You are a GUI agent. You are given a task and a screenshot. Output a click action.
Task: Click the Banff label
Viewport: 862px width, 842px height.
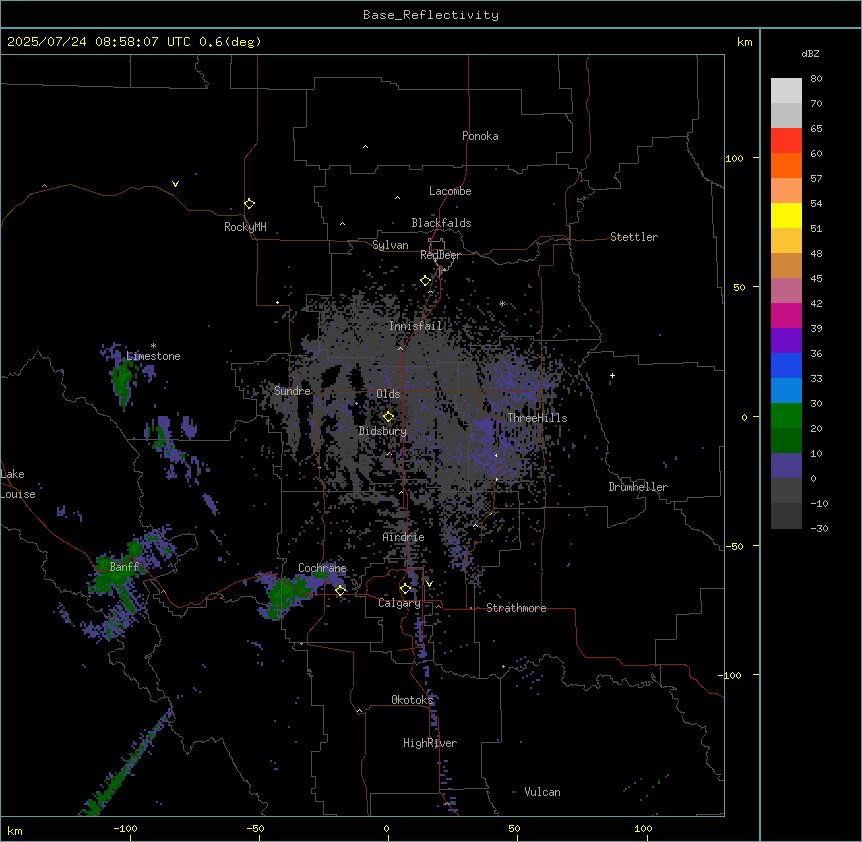tap(124, 567)
